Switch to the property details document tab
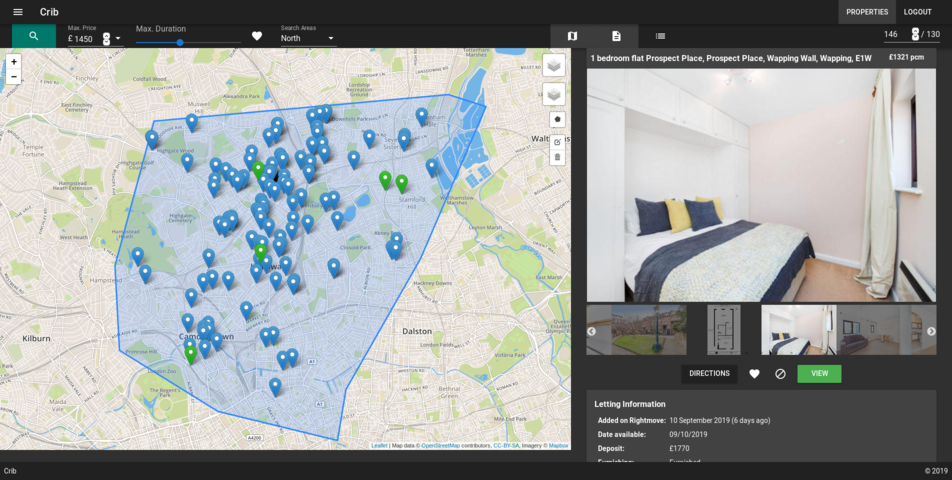This screenshot has height=480, width=952. click(x=616, y=36)
